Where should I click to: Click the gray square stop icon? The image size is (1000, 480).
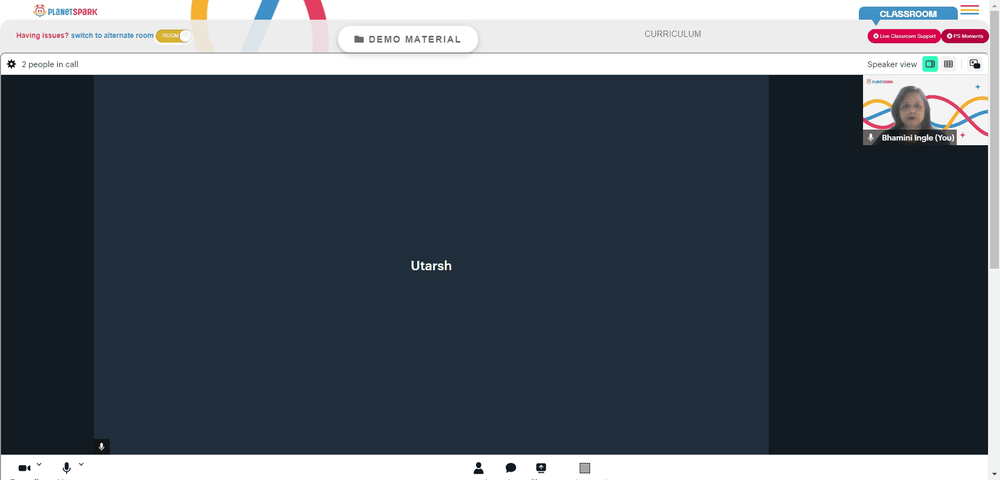click(x=585, y=468)
